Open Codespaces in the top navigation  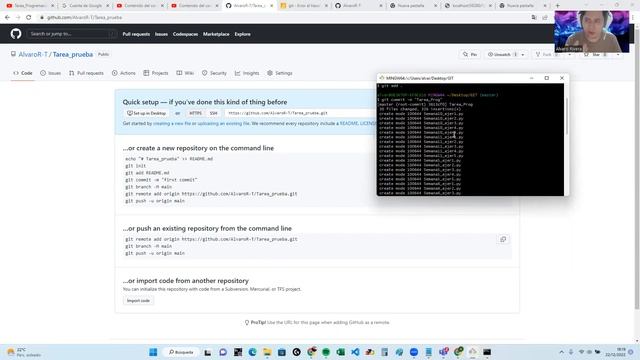(x=185, y=34)
